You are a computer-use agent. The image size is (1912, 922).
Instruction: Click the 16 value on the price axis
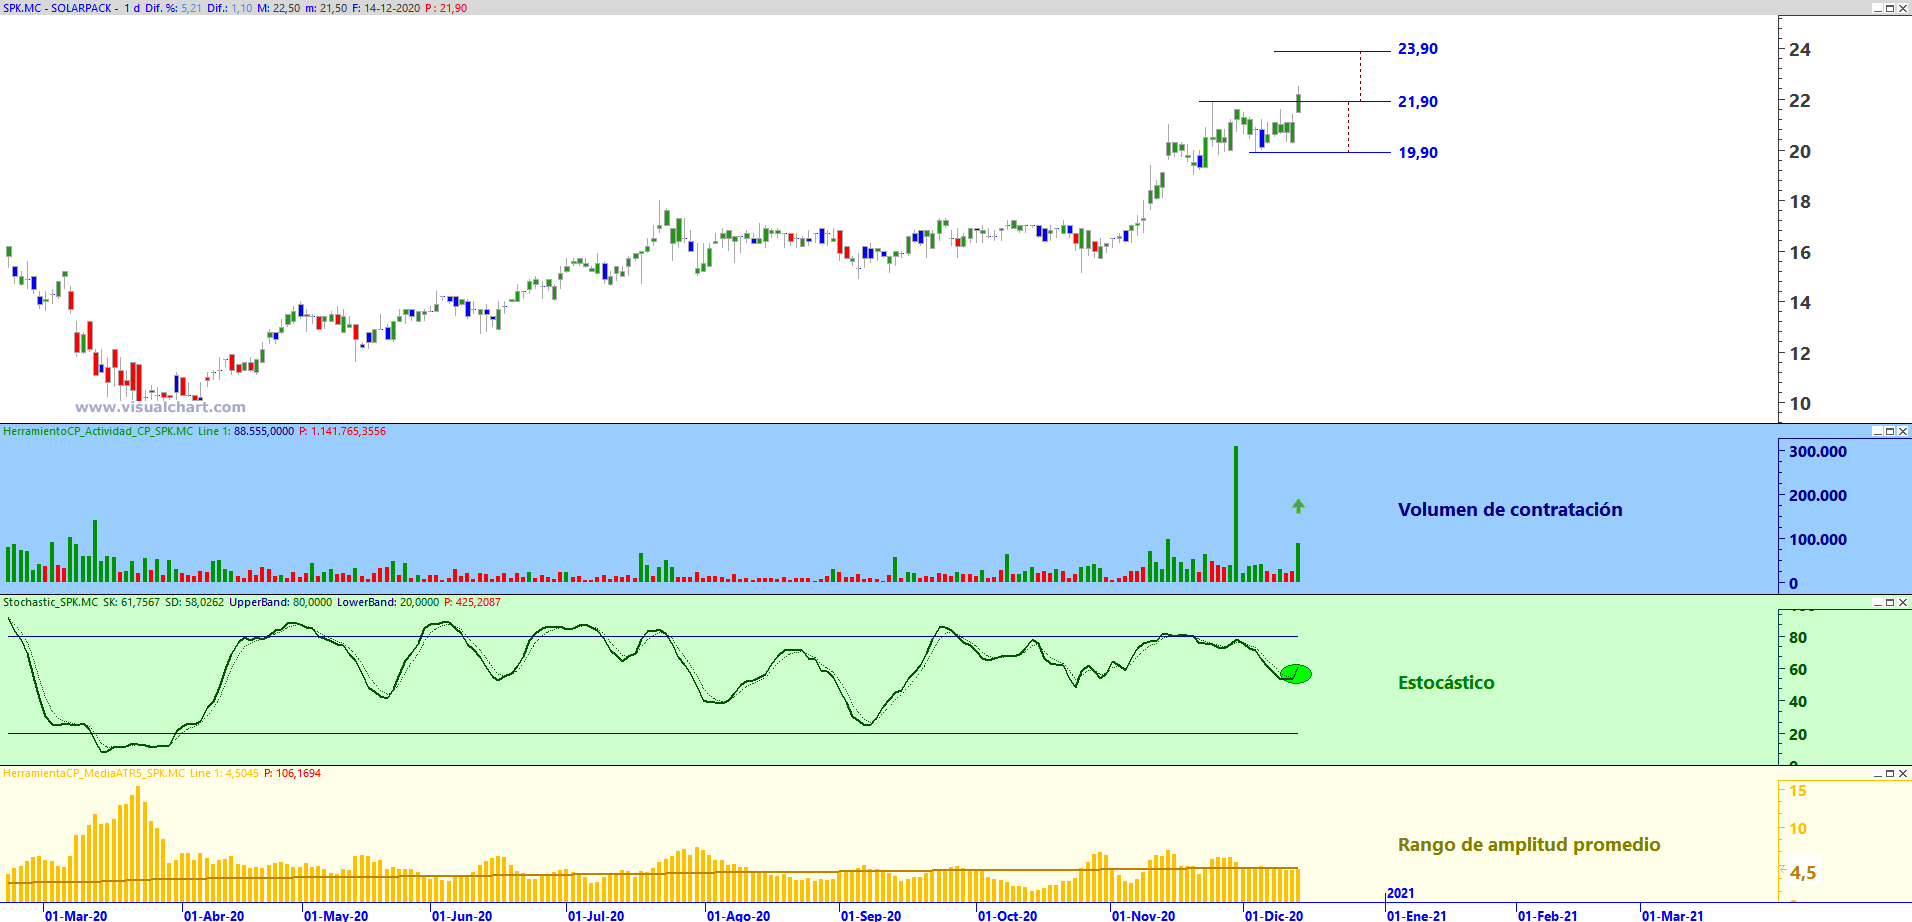(1800, 253)
